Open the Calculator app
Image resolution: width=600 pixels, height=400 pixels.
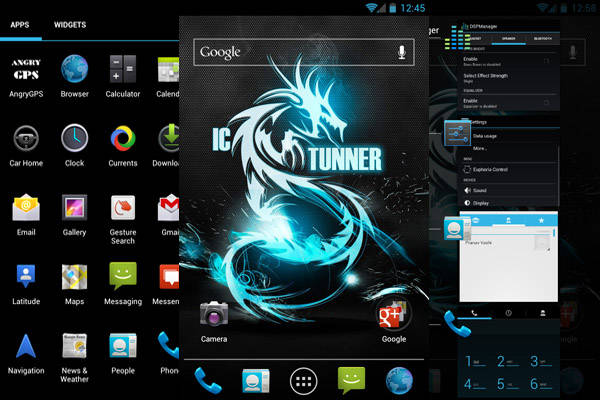pos(123,76)
